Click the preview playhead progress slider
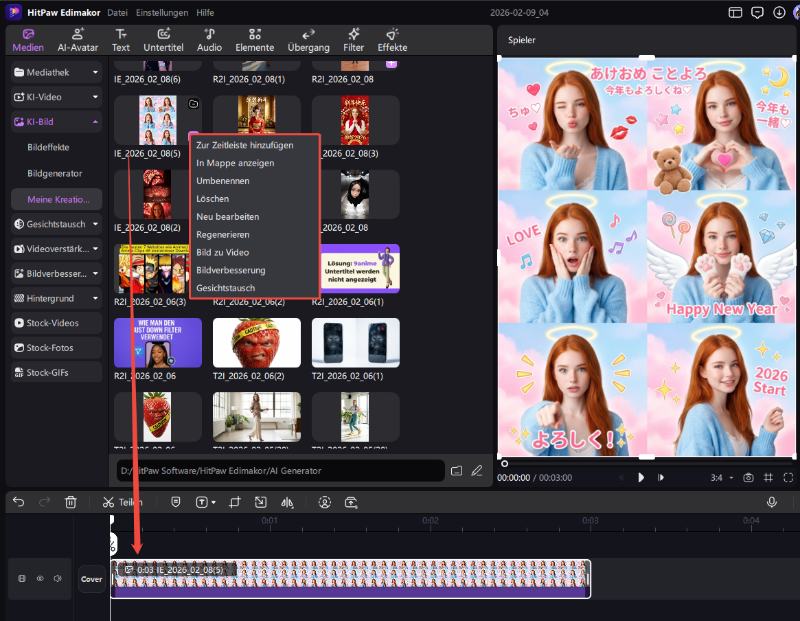The image size is (800, 621). [x=504, y=463]
